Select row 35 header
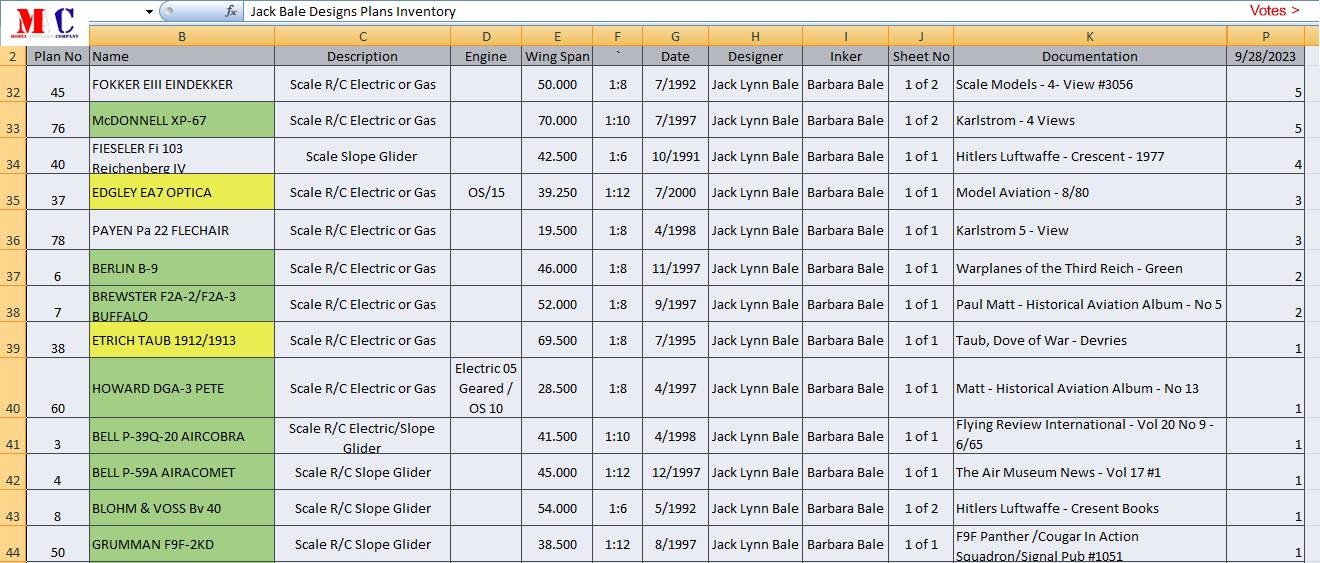 (x=13, y=192)
